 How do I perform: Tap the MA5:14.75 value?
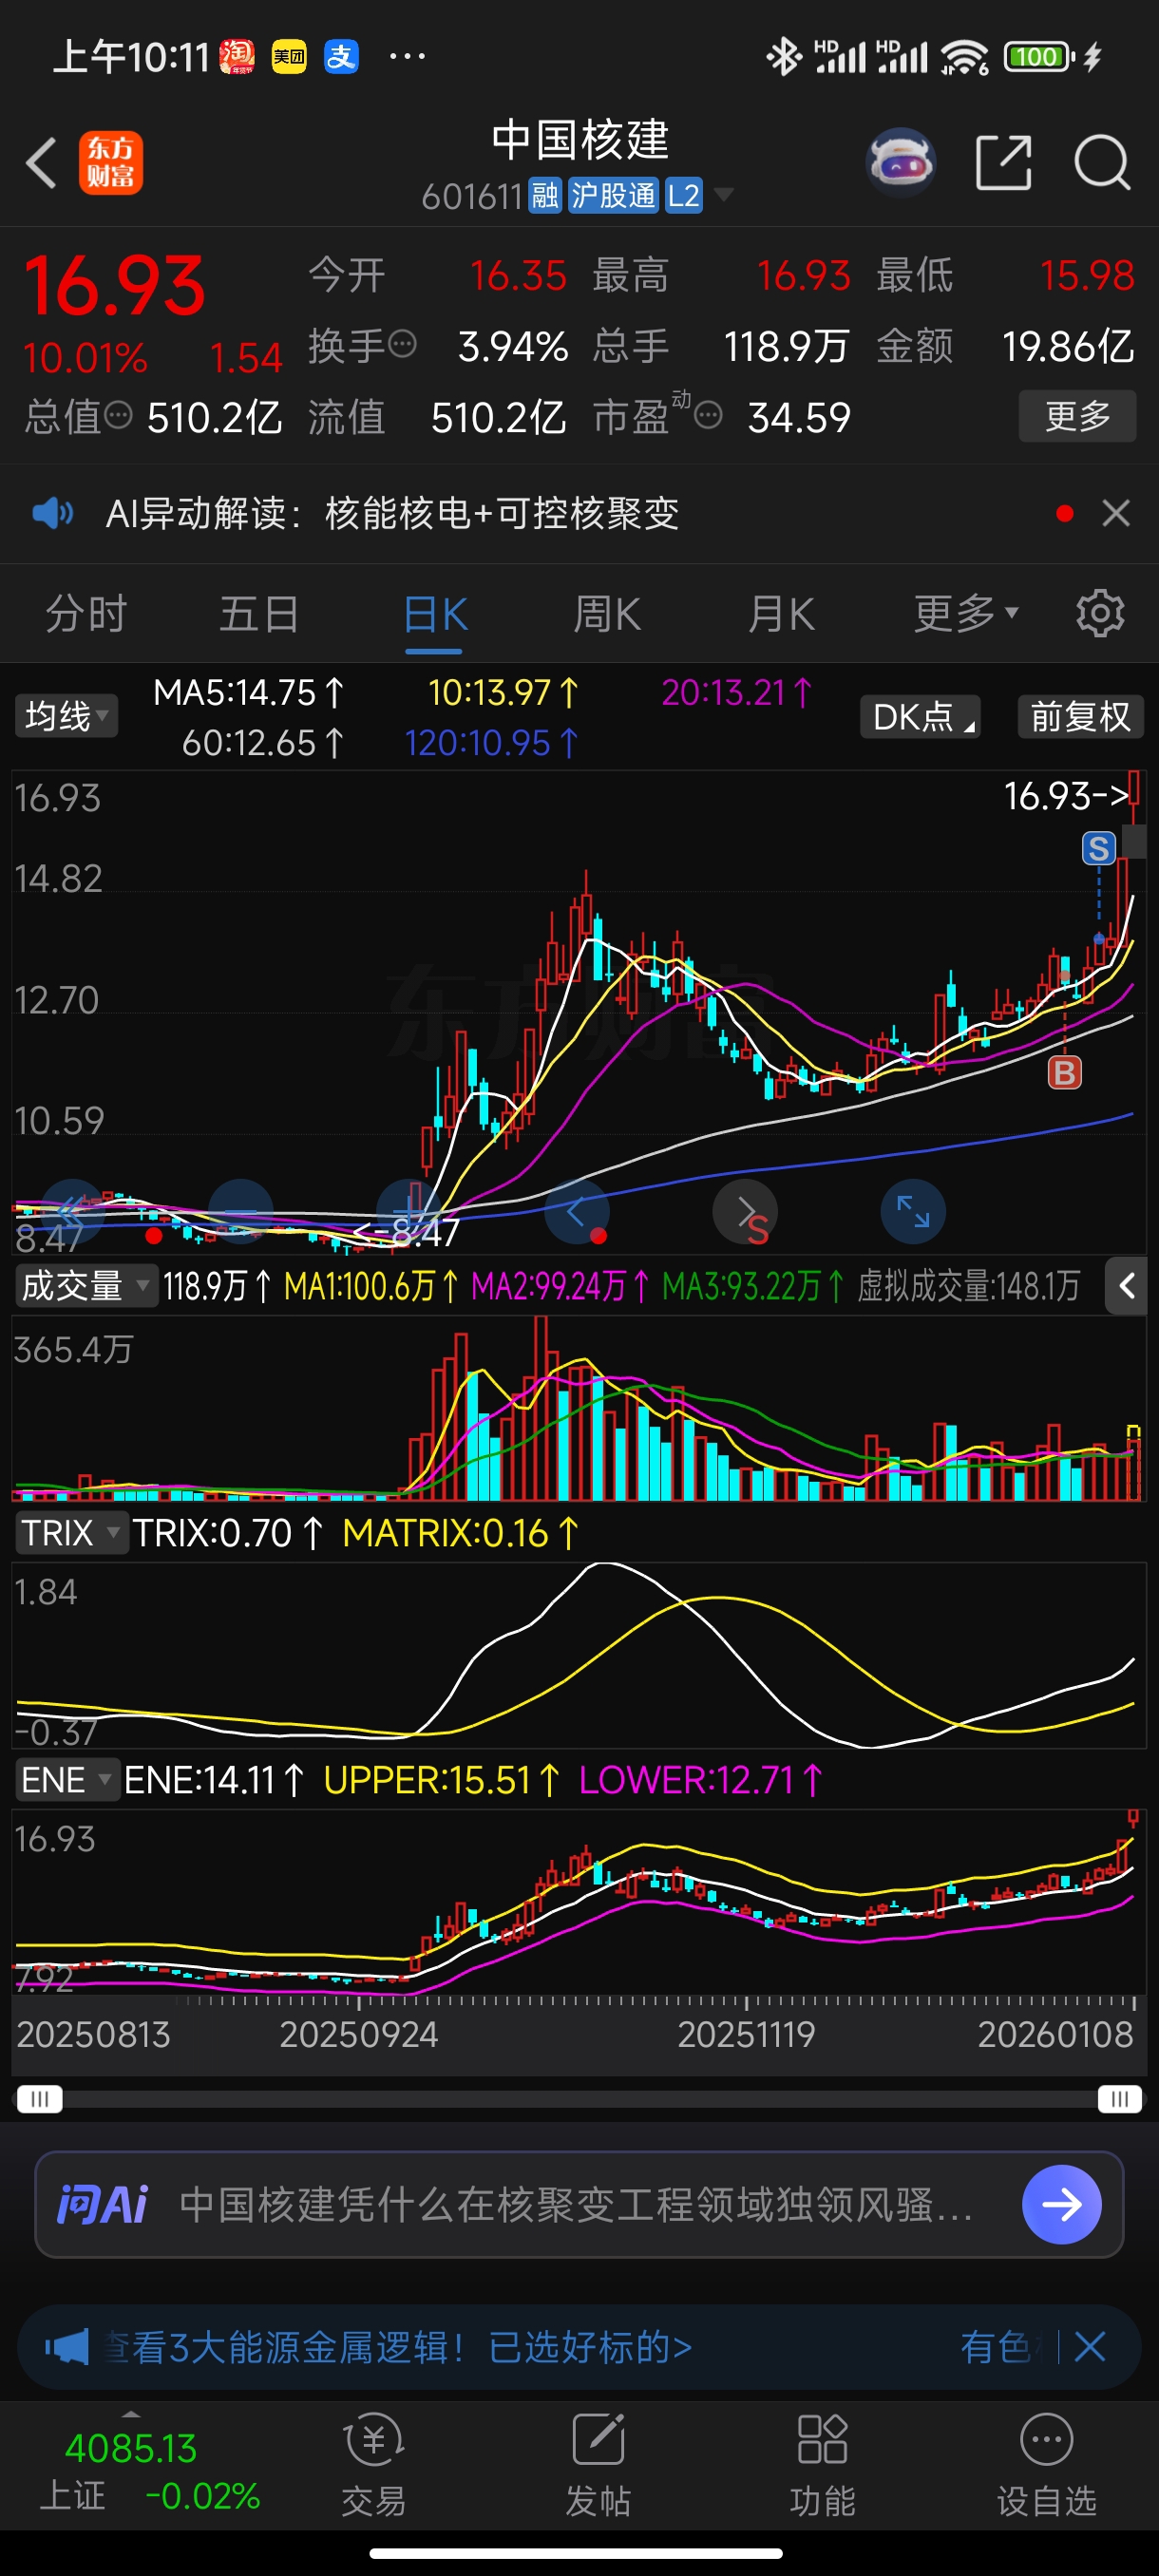[249, 692]
